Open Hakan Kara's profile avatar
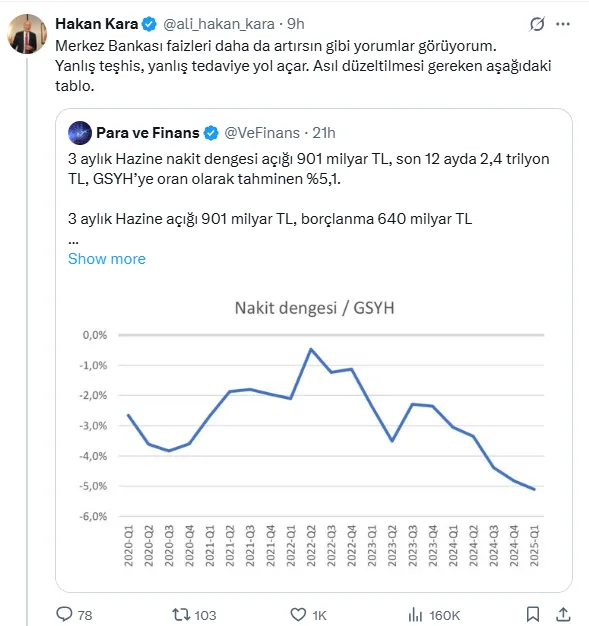This screenshot has width=589, height=626. point(27,34)
